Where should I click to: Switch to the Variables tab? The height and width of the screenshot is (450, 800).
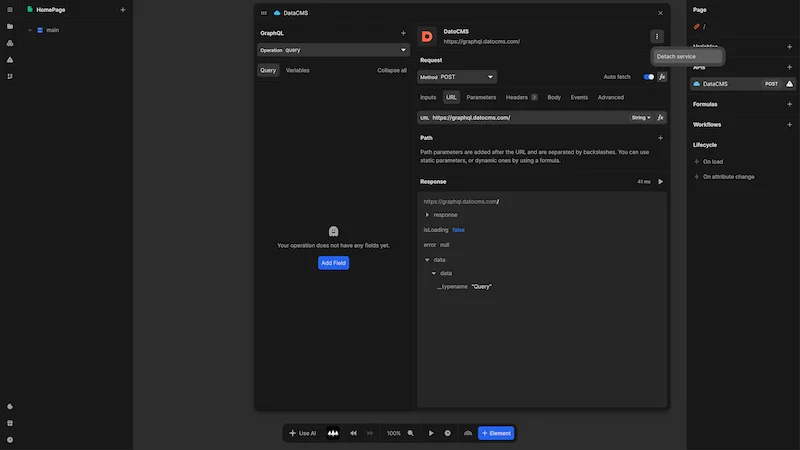pyautogui.click(x=297, y=70)
